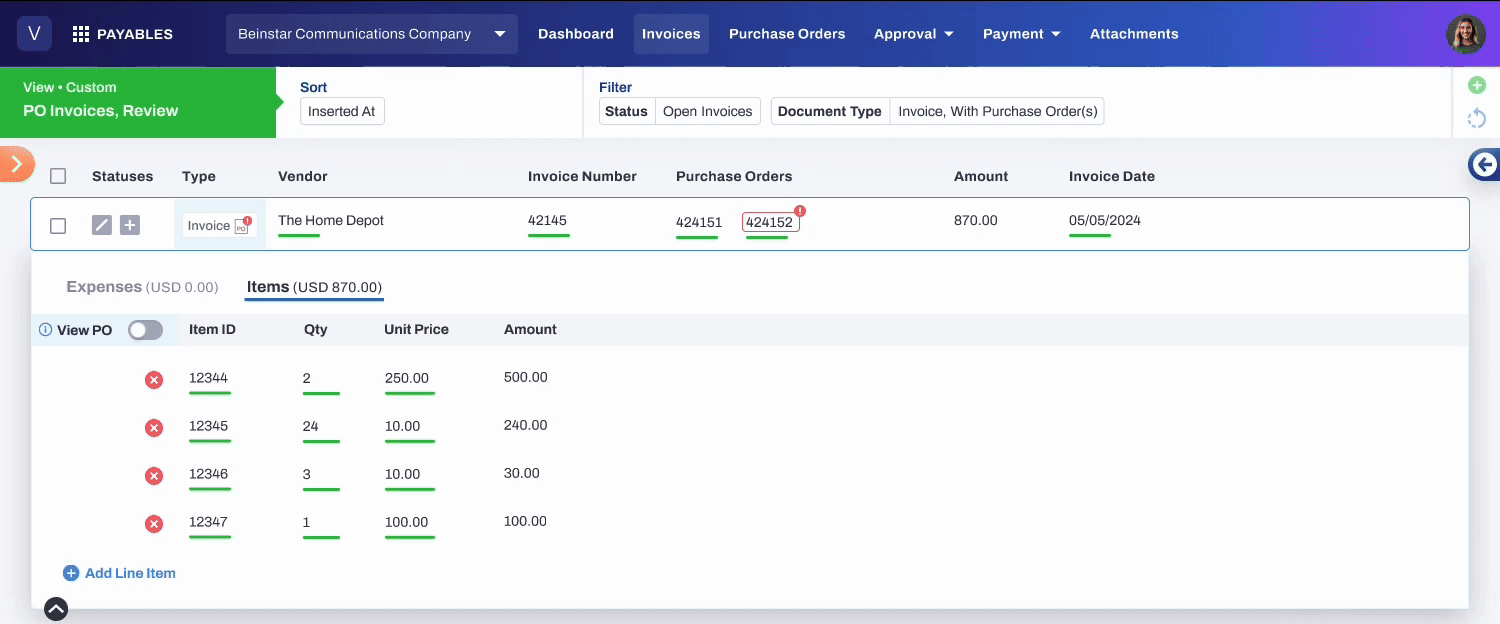1500x624 pixels.
Task: Click line amount 240.00
Action: click(x=526, y=426)
